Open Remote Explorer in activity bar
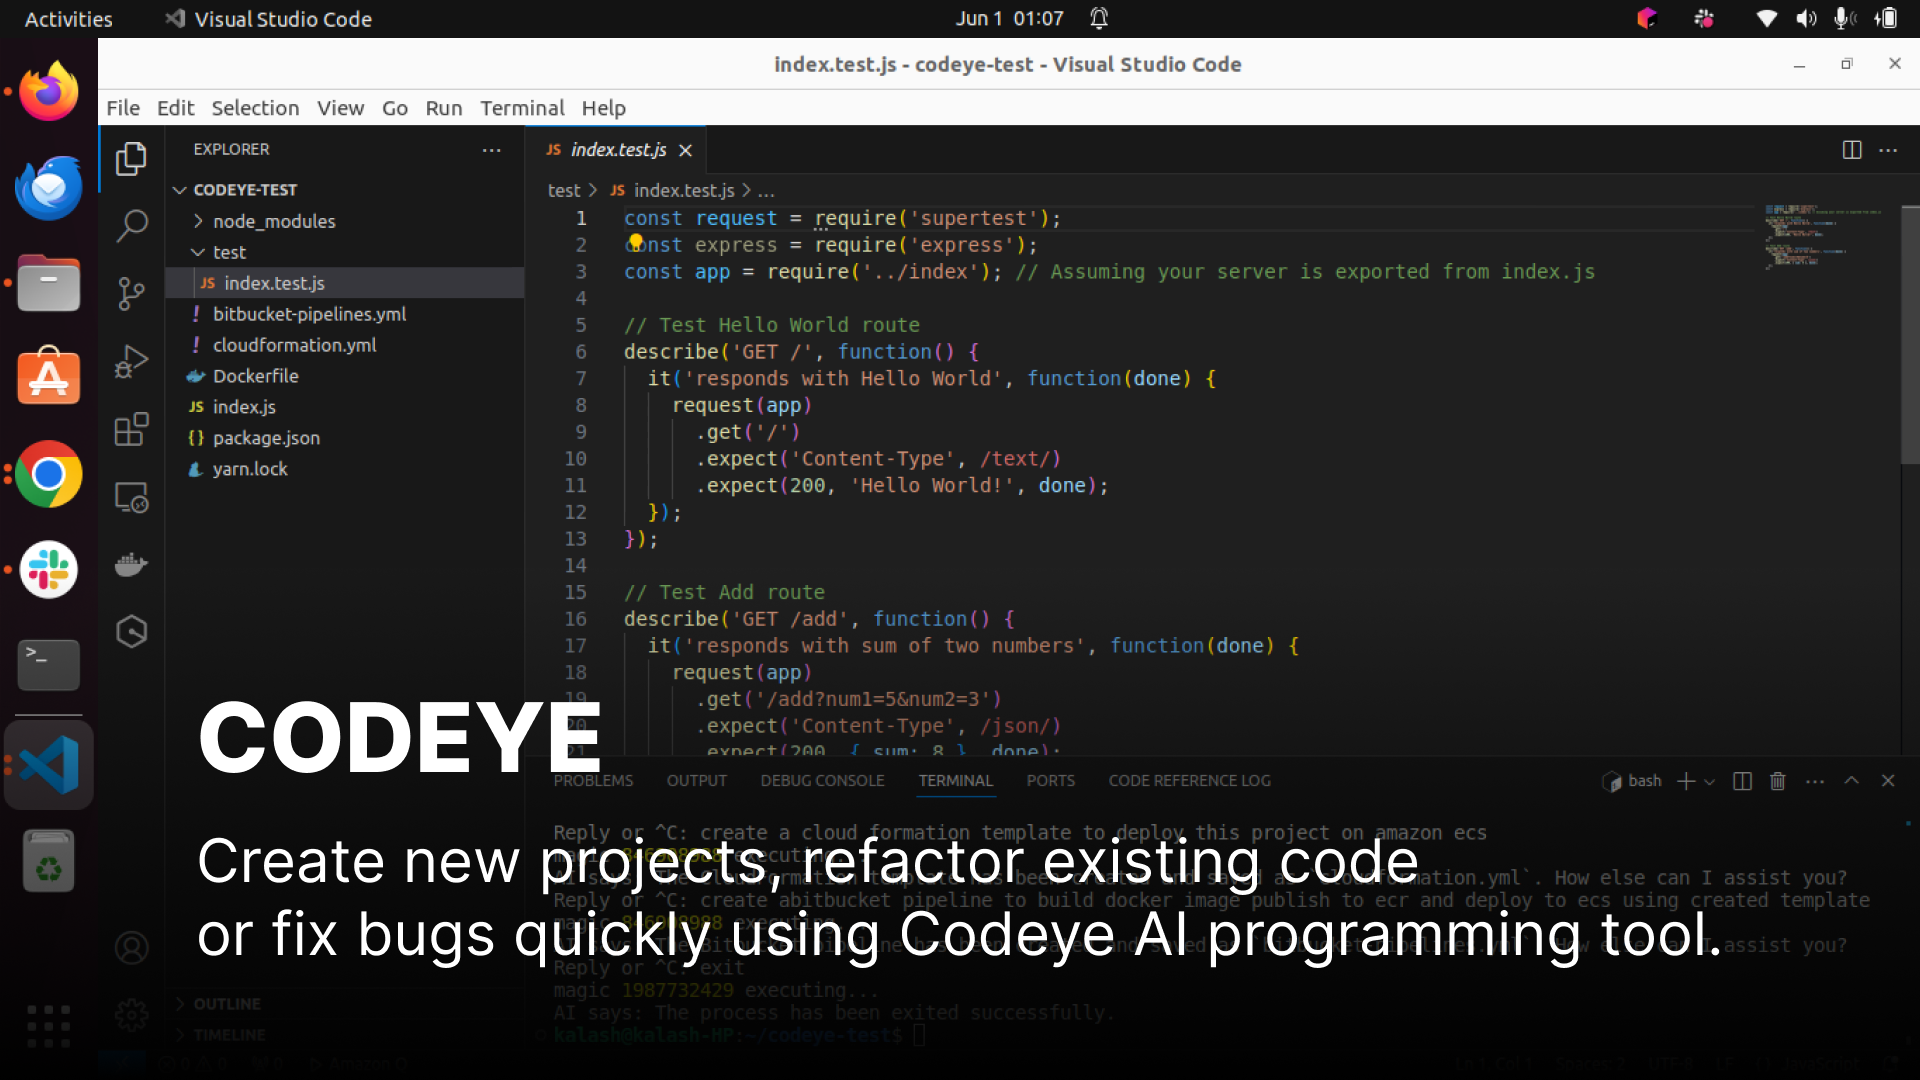Image resolution: width=1920 pixels, height=1080 pixels. tap(131, 497)
